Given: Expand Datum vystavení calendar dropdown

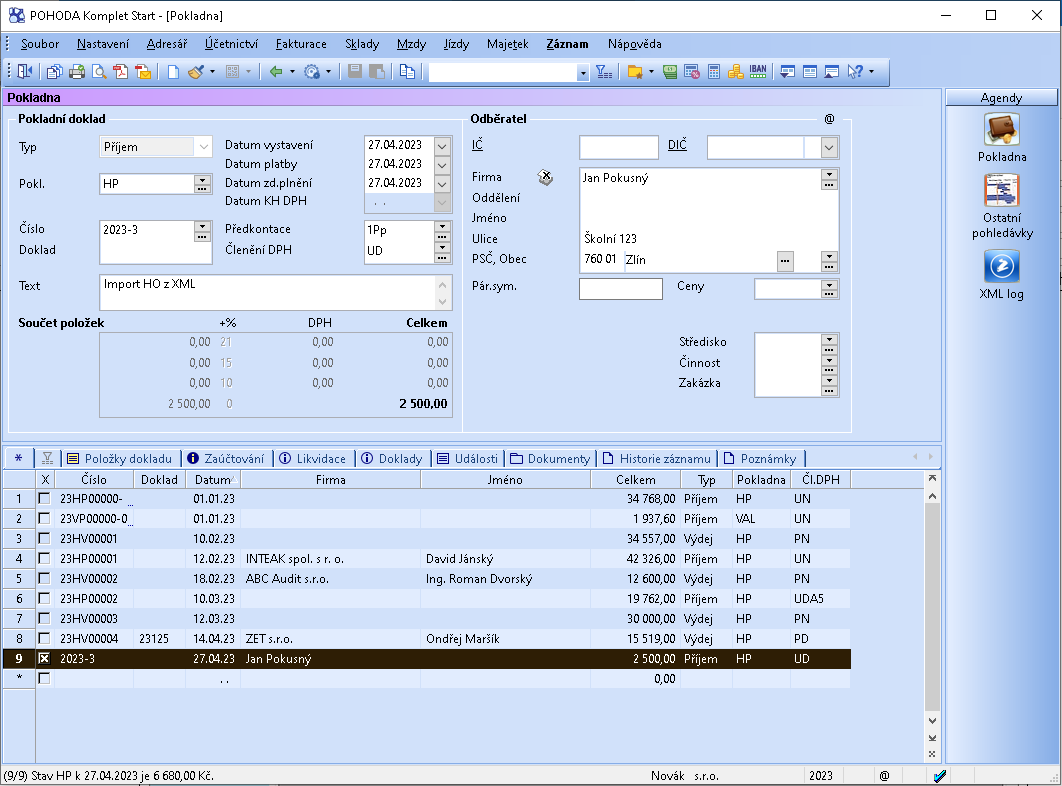Looking at the screenshot, I should pos(442,146).
